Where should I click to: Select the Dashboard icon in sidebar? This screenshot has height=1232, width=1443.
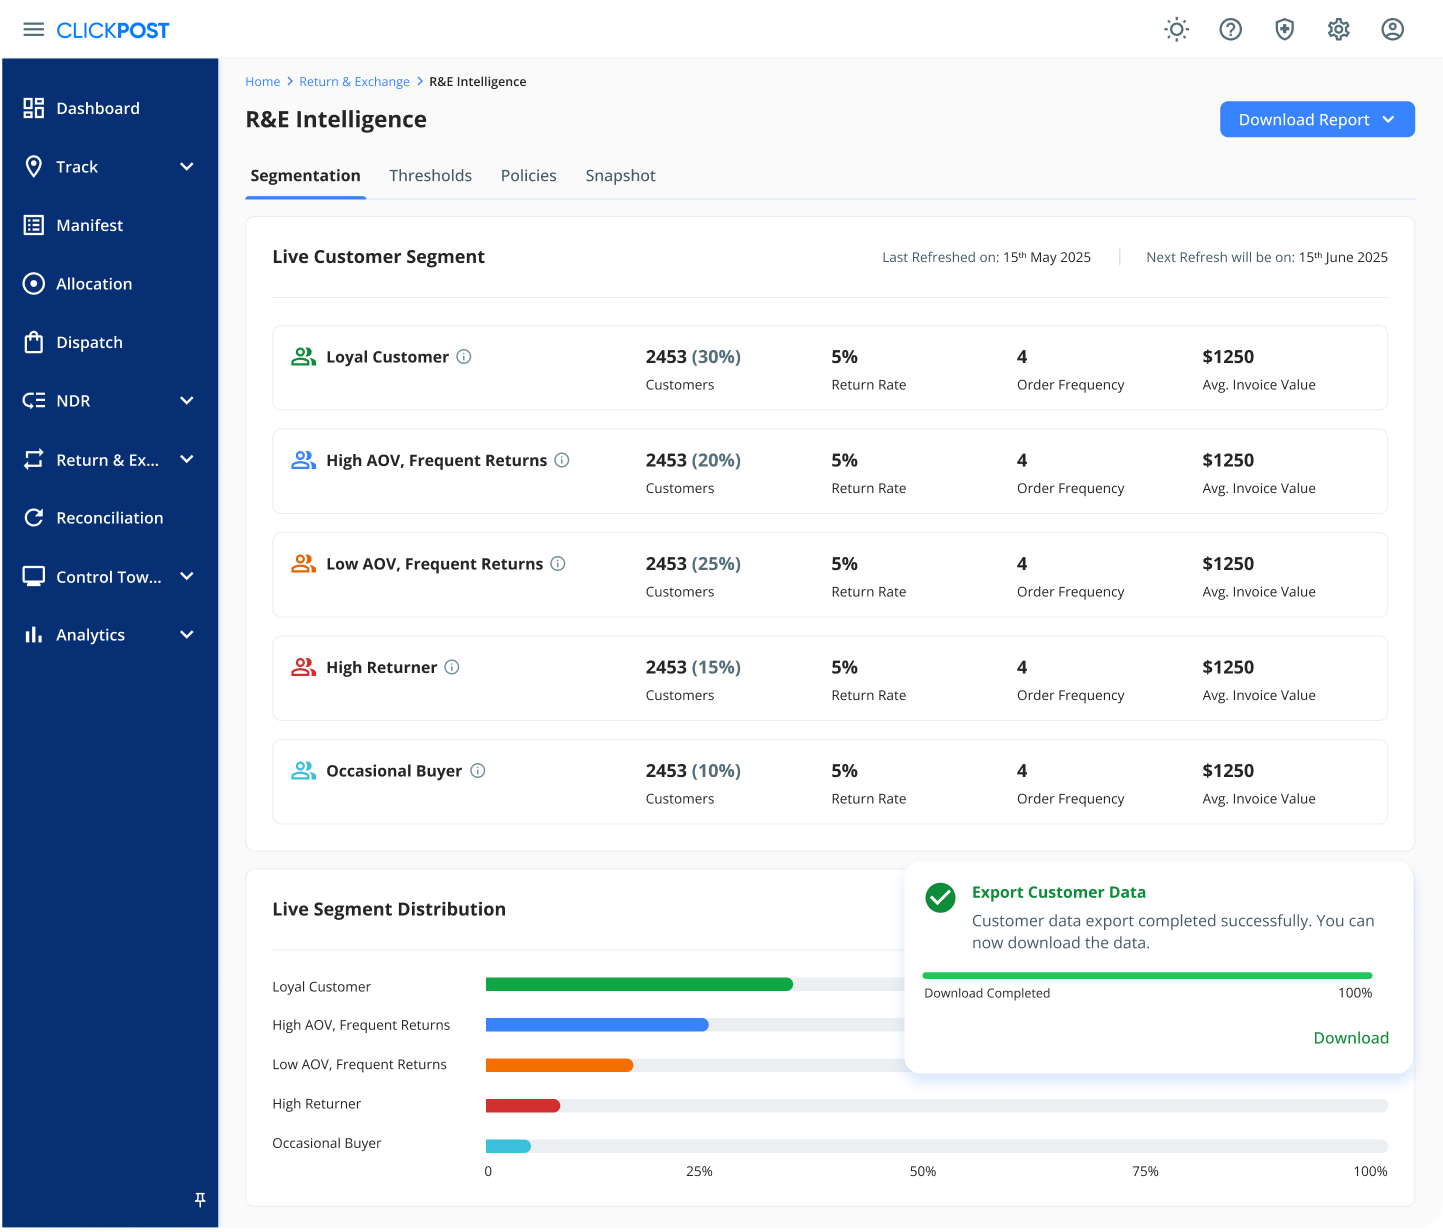33,107
